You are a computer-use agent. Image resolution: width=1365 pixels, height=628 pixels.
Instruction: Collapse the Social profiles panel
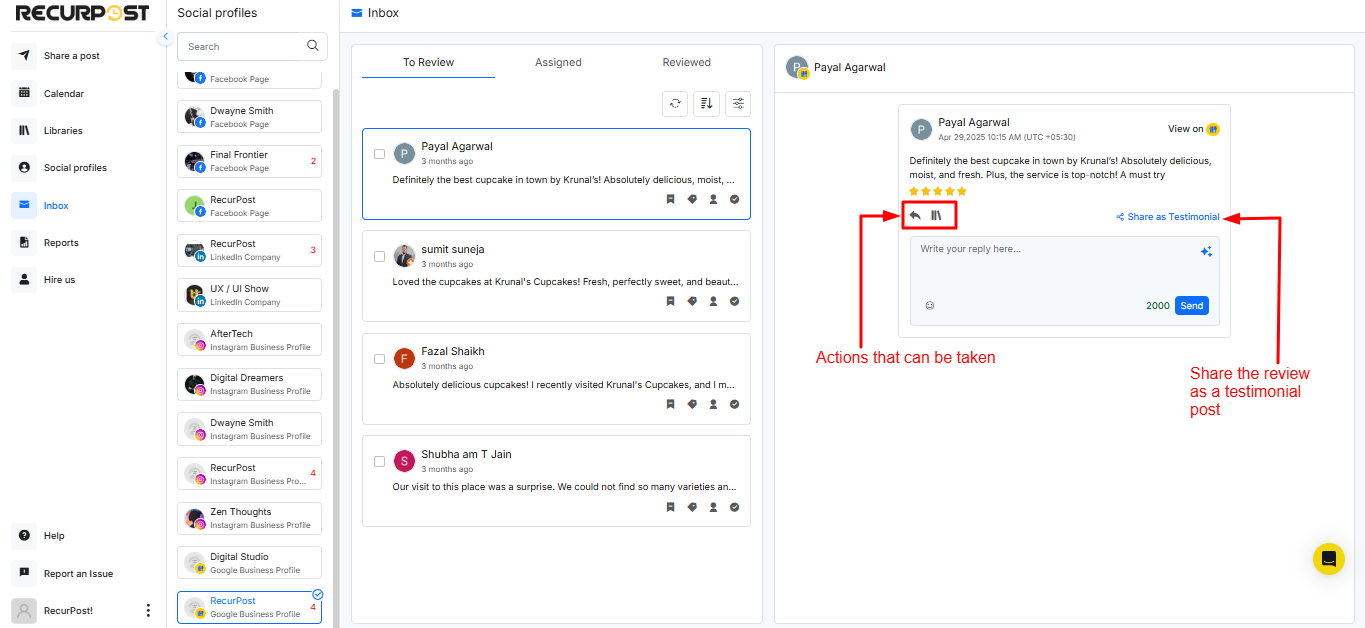click(165, 36)
